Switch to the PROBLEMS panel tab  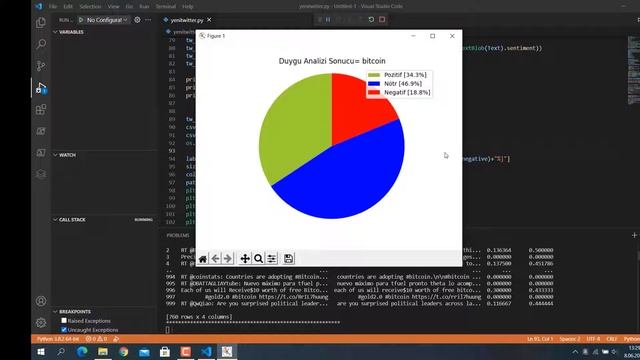178,236
